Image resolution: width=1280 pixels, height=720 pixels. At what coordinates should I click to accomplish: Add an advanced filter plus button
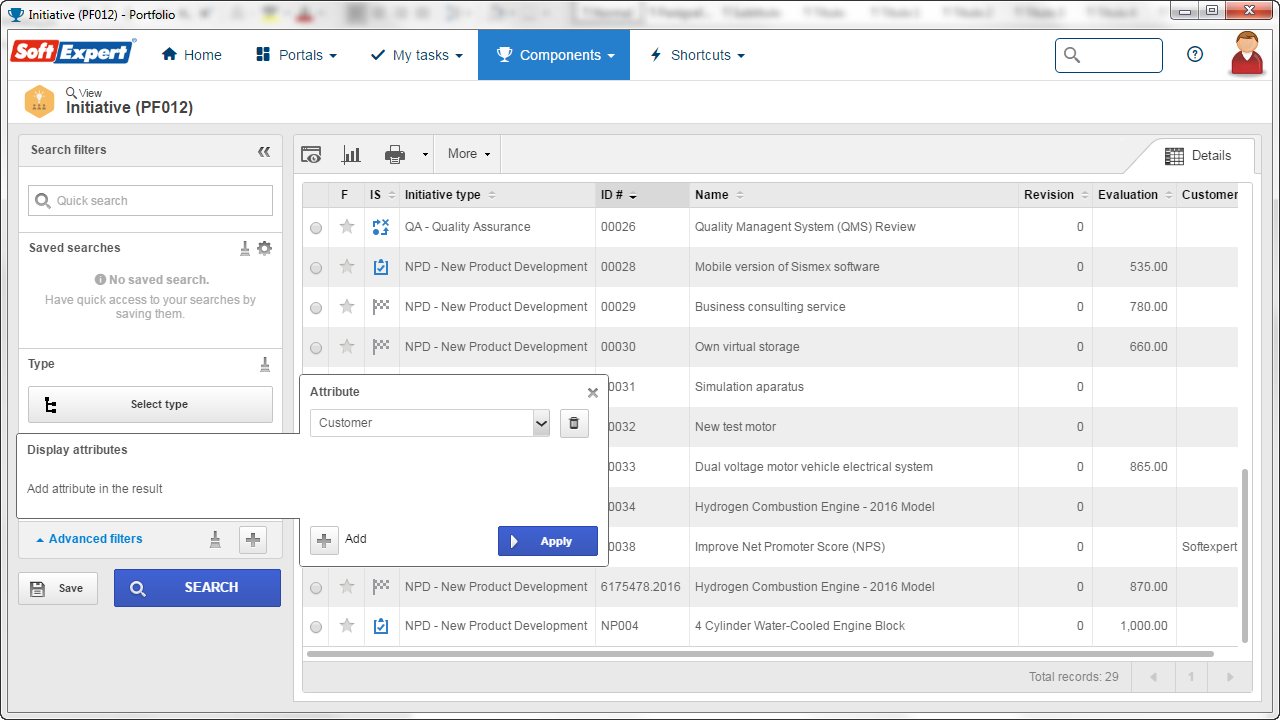click(253, 540)
